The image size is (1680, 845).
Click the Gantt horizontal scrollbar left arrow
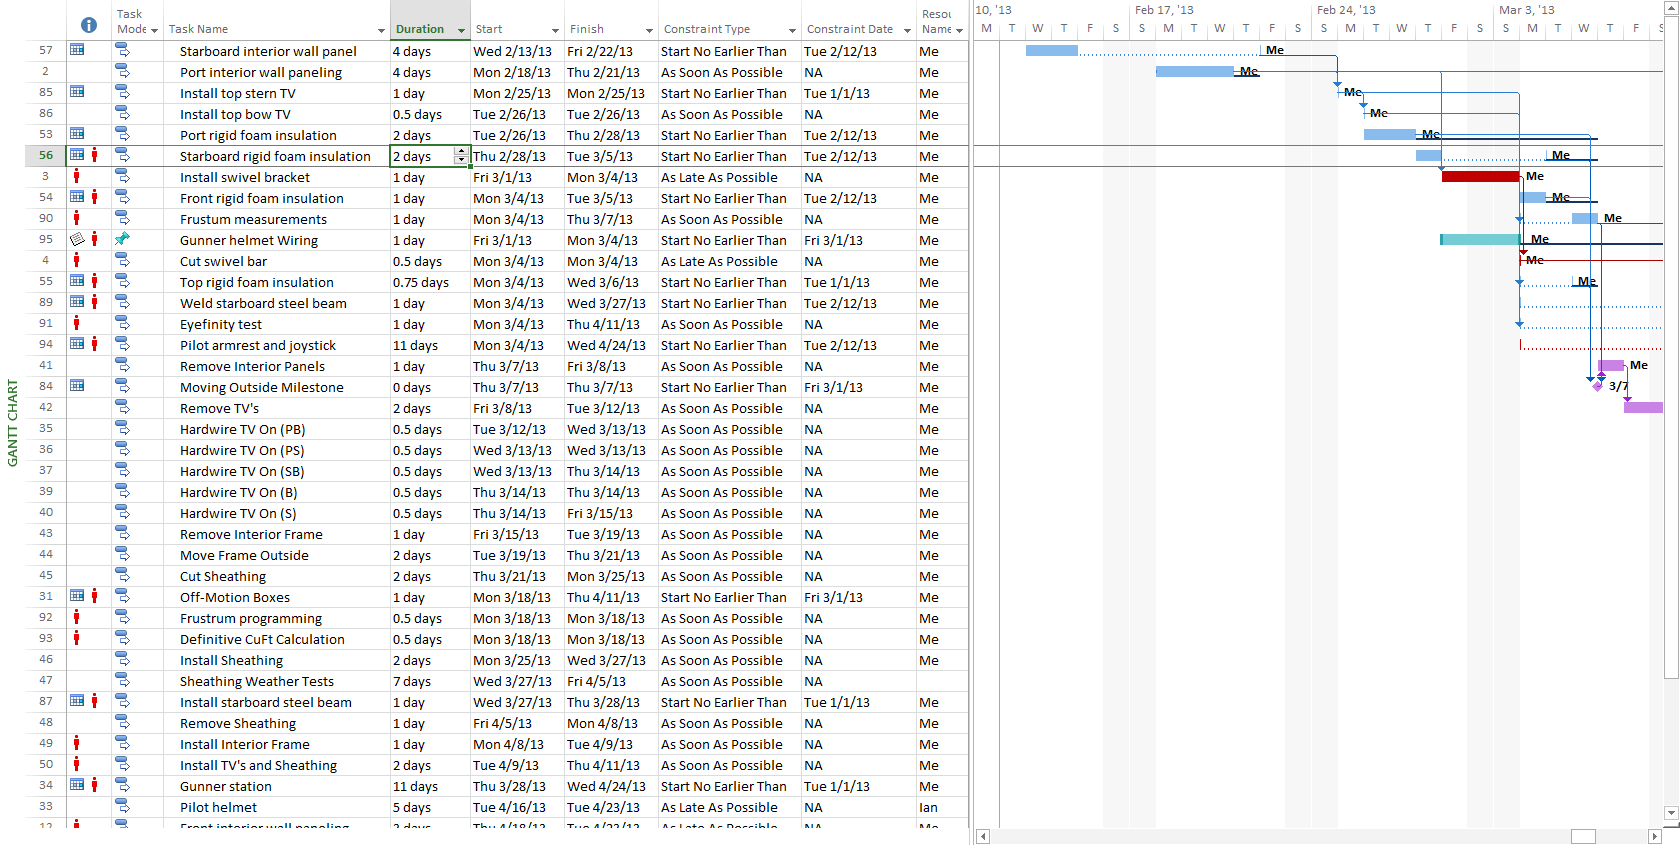(x=983, y=836)
